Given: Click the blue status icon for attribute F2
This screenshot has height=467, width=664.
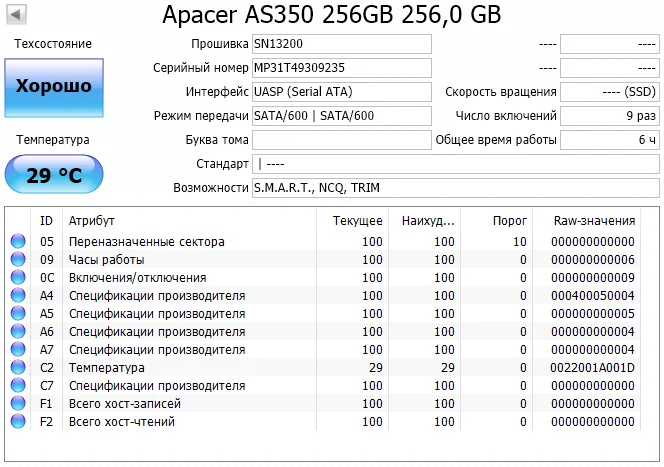Looking at the screenshot, I should pos(18,421).
